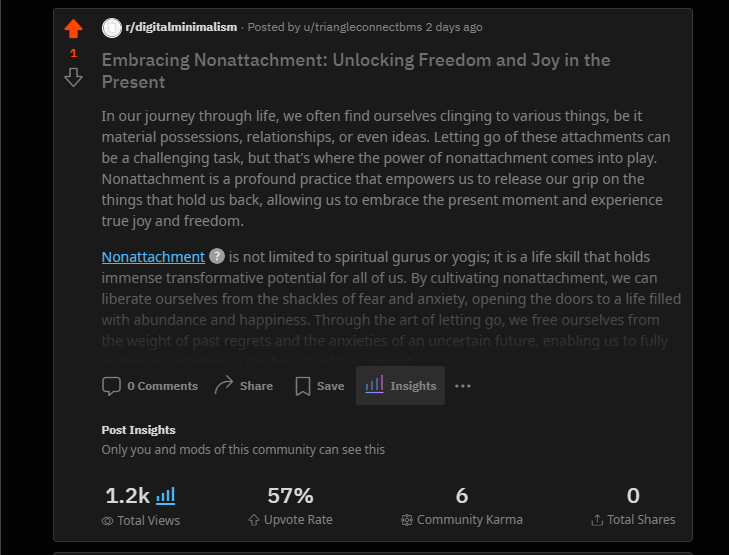This screenshot has width=729, height=555.
Task: Click the Share arrow icon
Action: click(x=224, y=386)
